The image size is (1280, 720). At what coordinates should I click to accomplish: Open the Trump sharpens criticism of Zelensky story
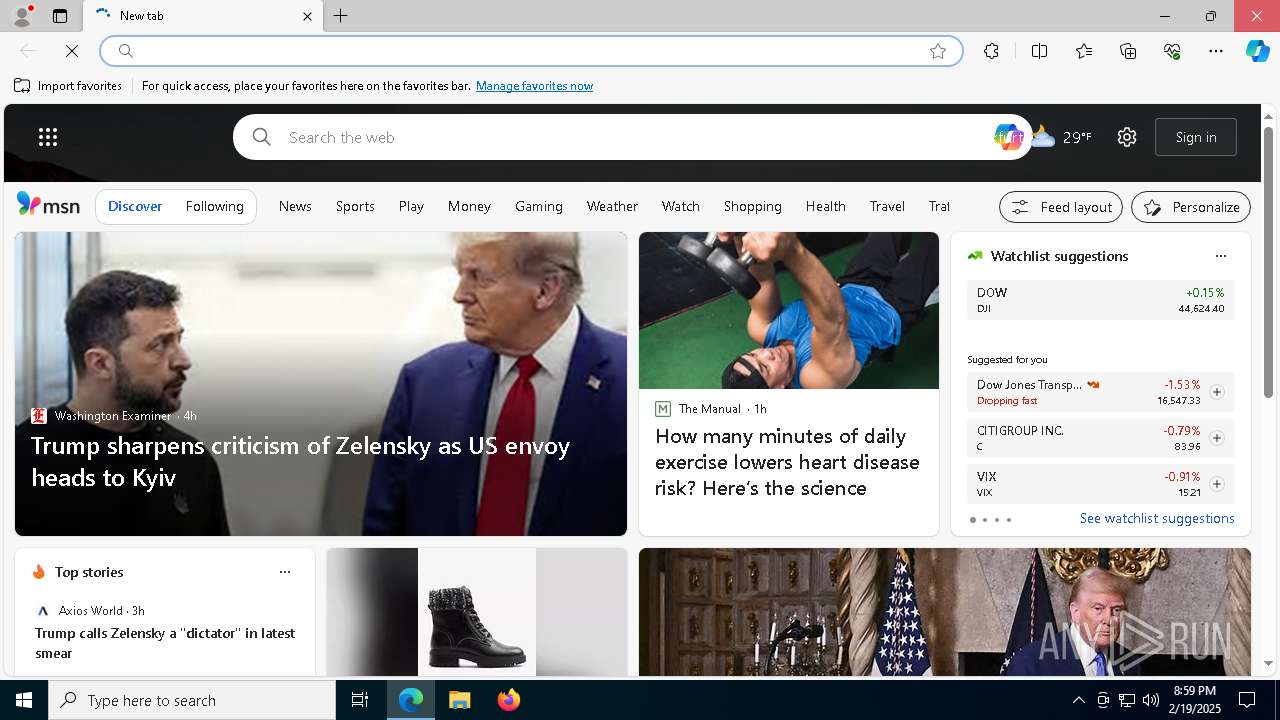(x=300, y=461)
